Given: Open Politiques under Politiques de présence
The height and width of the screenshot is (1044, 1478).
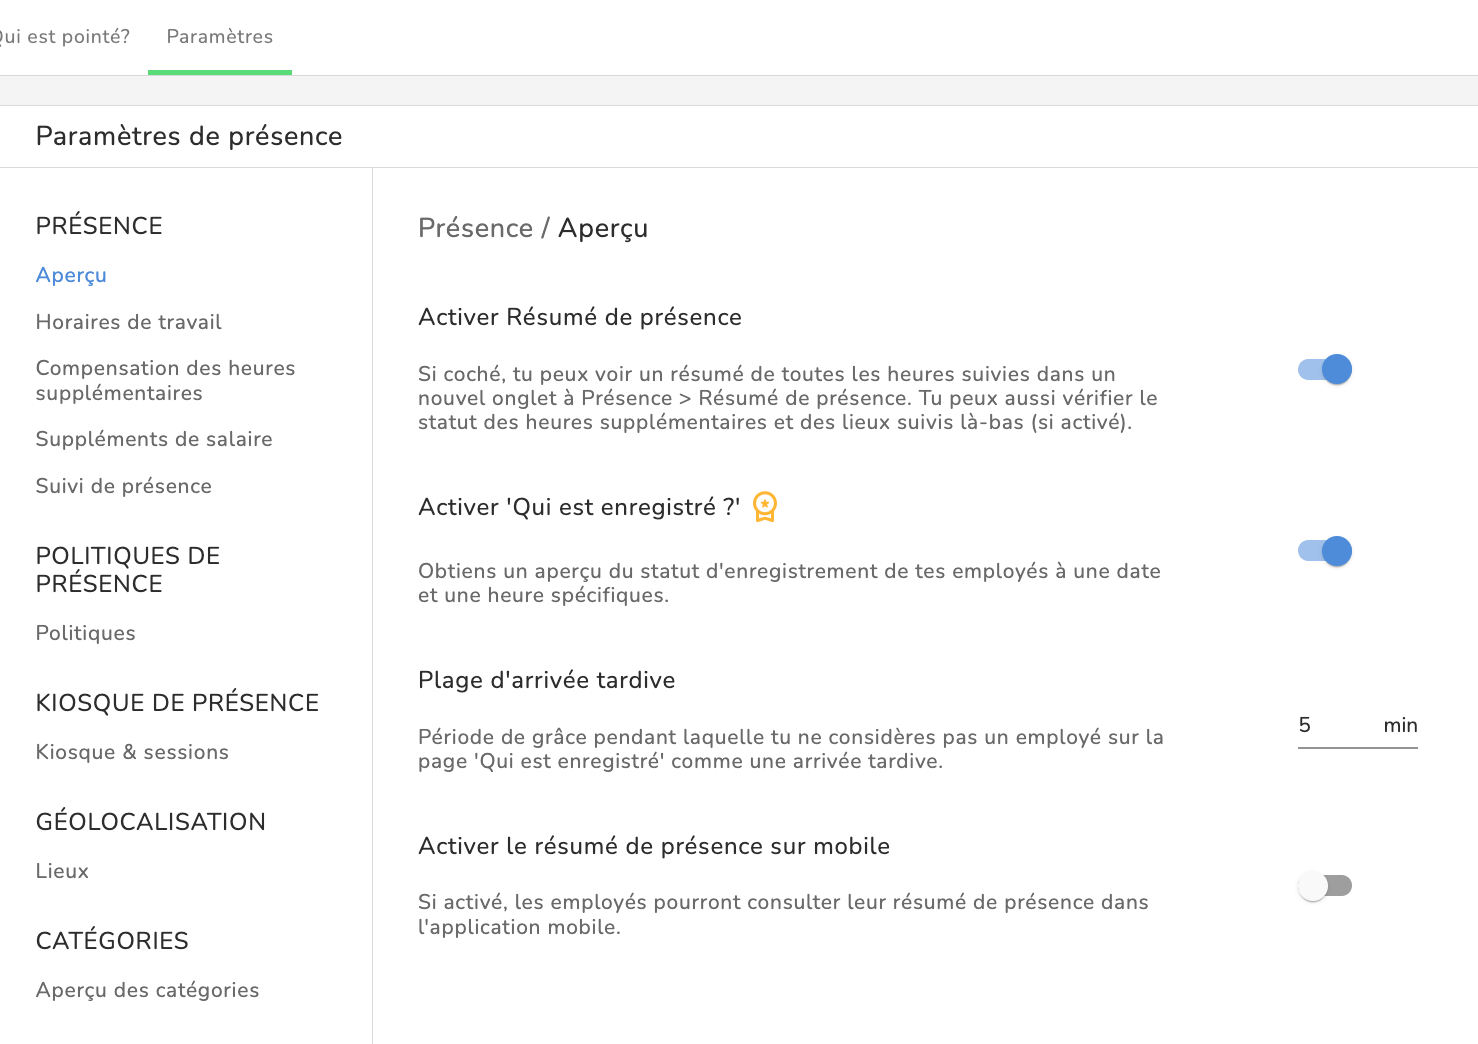Looking at the screenshot, I should tap(86, 633).
